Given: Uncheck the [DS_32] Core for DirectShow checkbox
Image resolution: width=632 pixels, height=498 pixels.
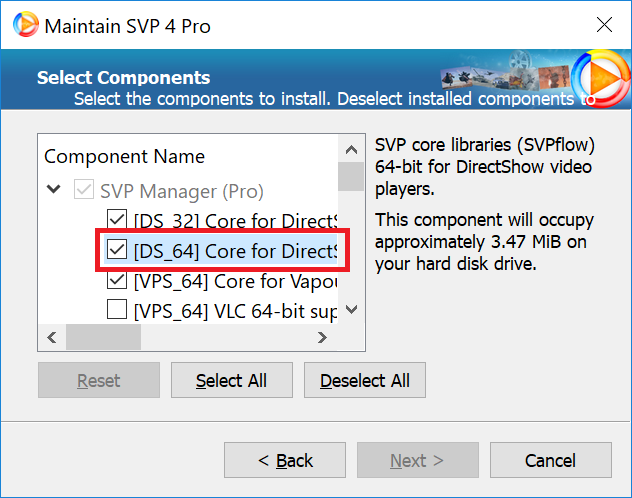Looking at the screenshot, I should (117, 219).
